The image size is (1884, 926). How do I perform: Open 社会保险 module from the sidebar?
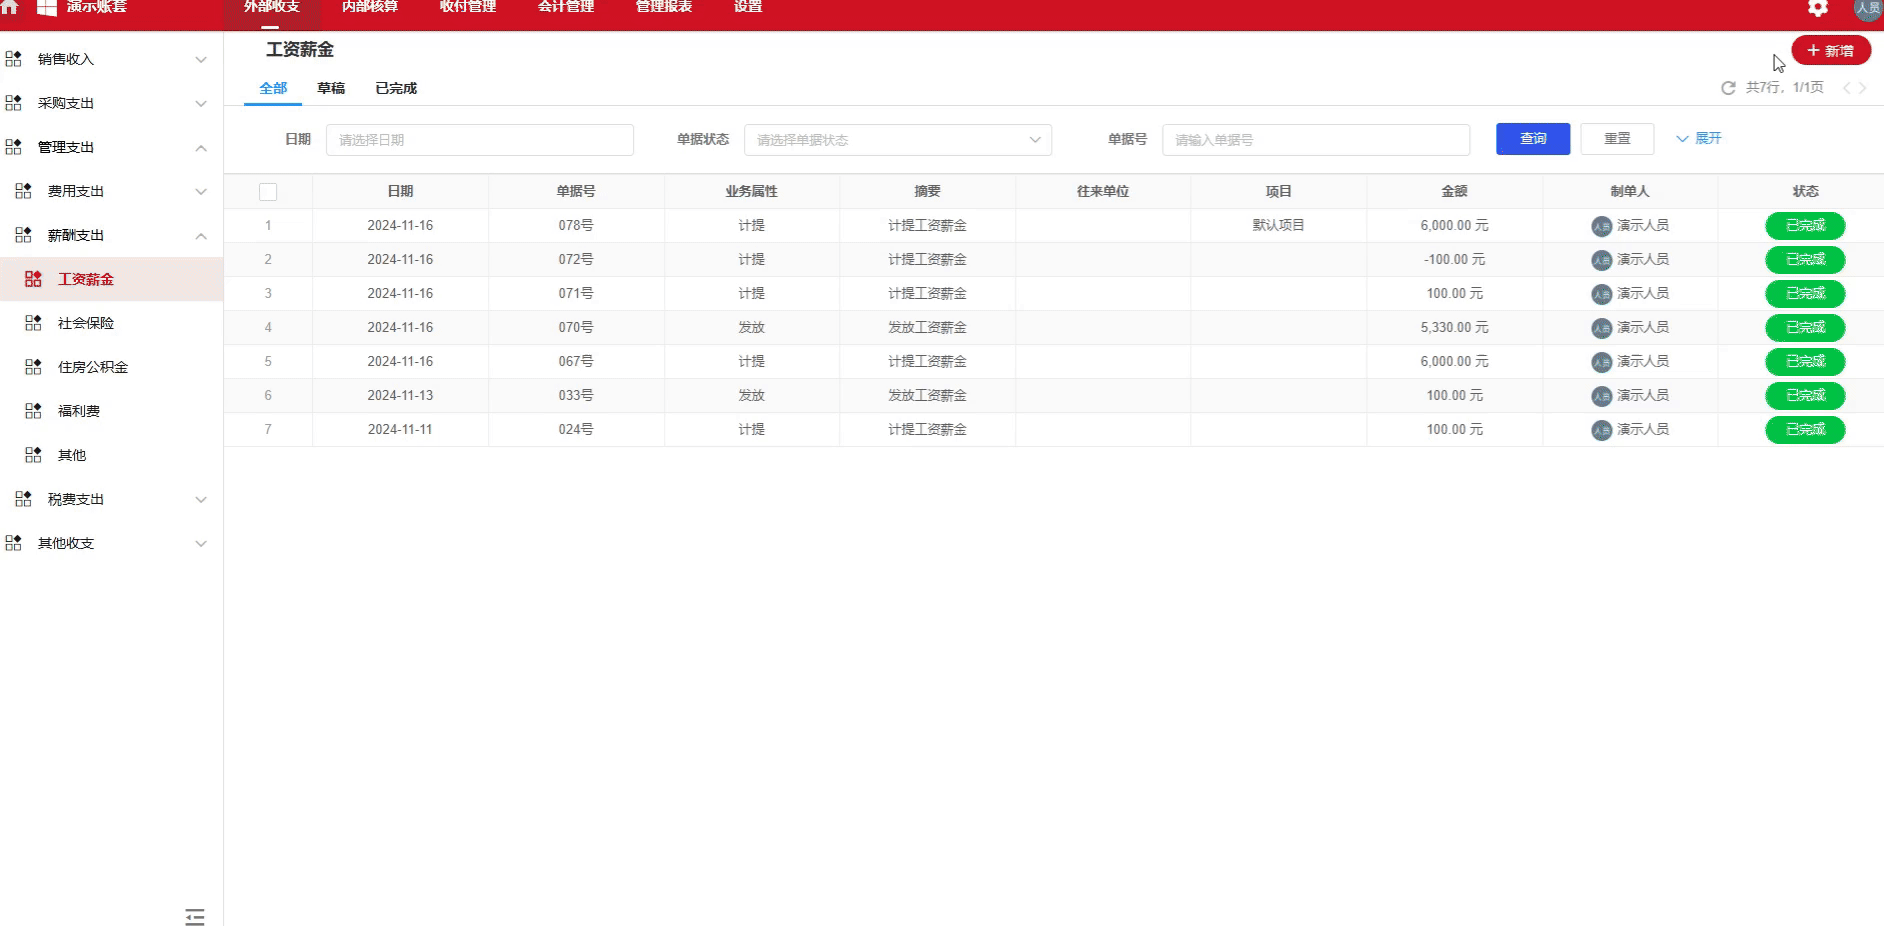point(85,323)
